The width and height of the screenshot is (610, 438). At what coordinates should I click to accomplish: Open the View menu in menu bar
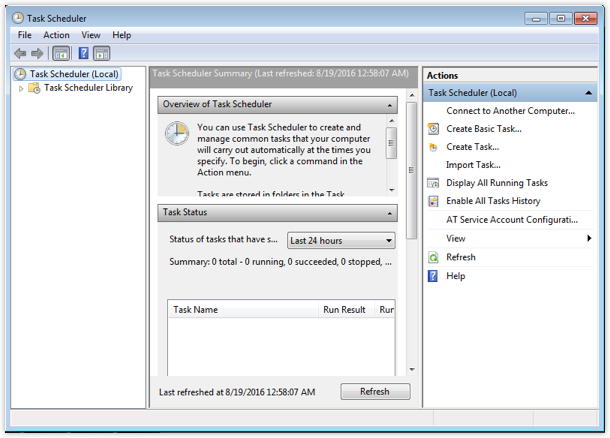click(x=91, y=35)
